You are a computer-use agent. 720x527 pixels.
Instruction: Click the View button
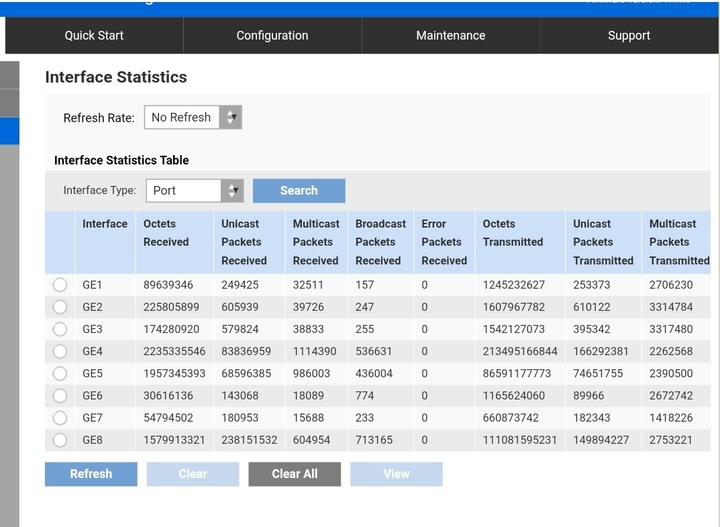click(x=397, y=474)
